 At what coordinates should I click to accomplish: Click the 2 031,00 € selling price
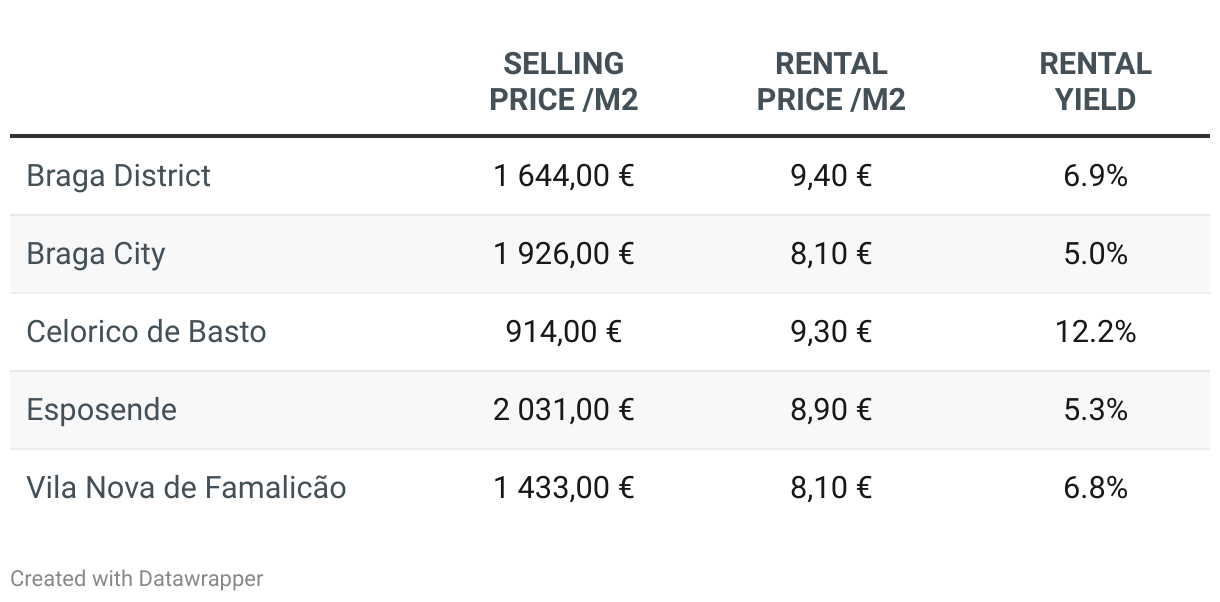click(564, 410)
